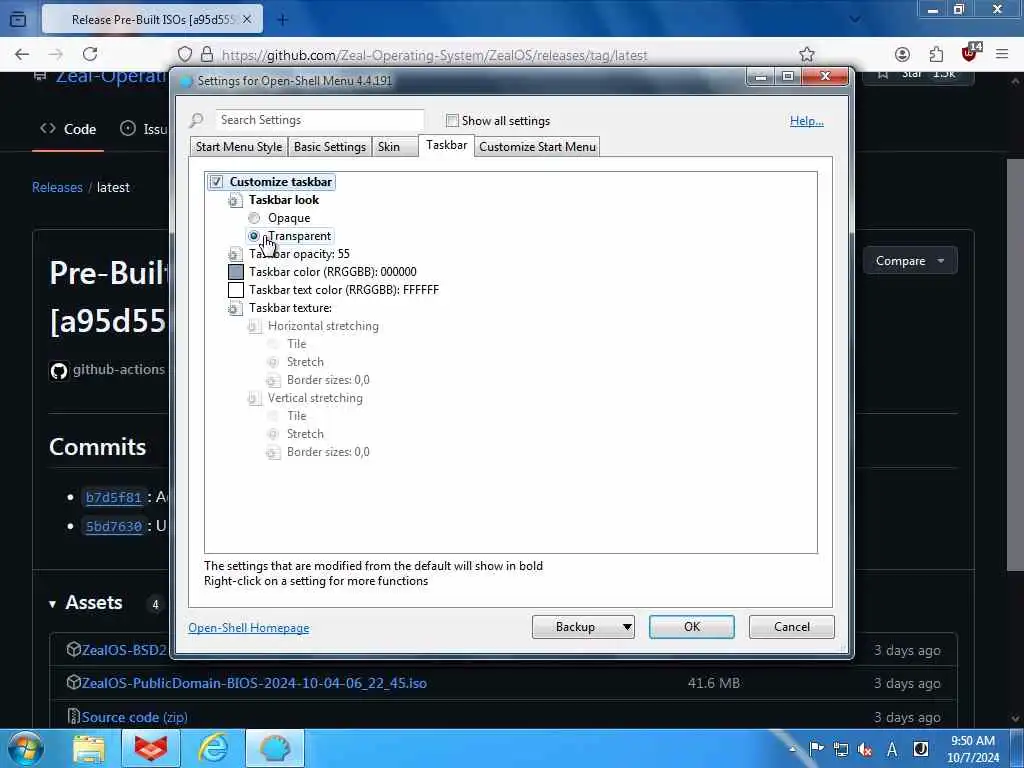Image resolution: width=1024 pixels, height=768 pixels.
Task: Switch to Customize Start Menu tab
Action: tap(537, 147)
